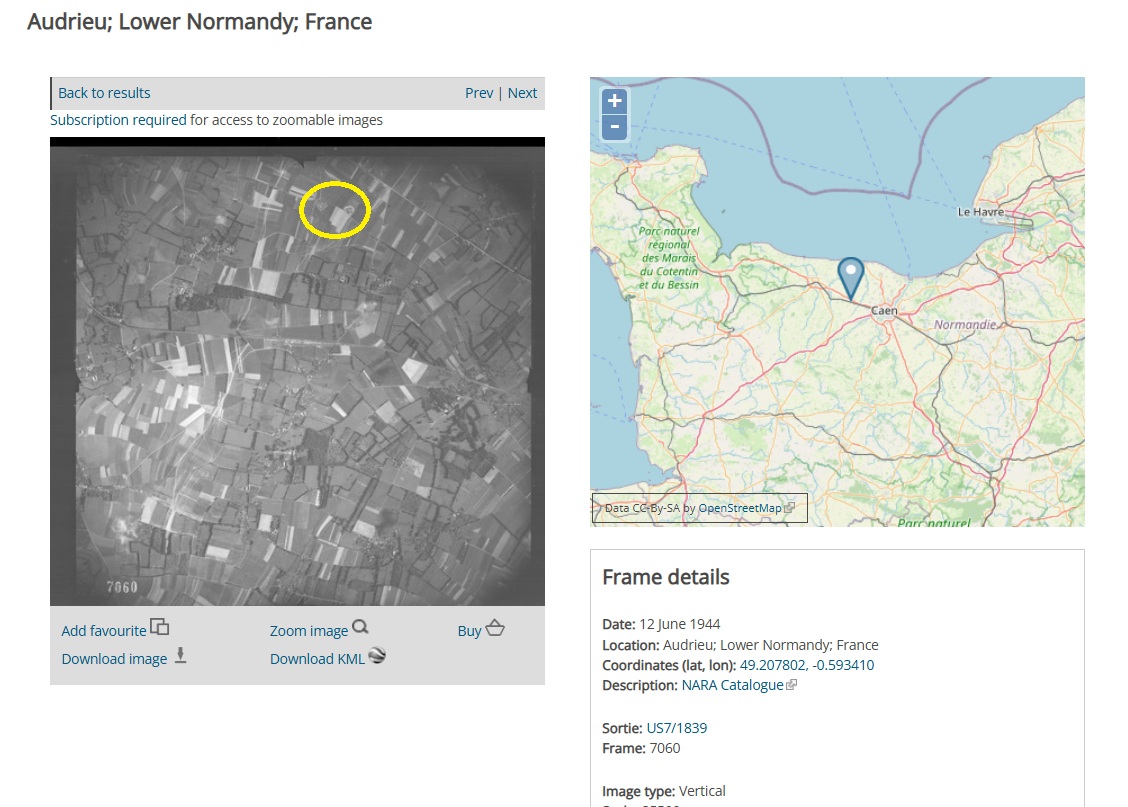The width and height of the screenshot is (1128, 807).
Task: Click the map zoom in plus button
Action: [x=614, y=101]
